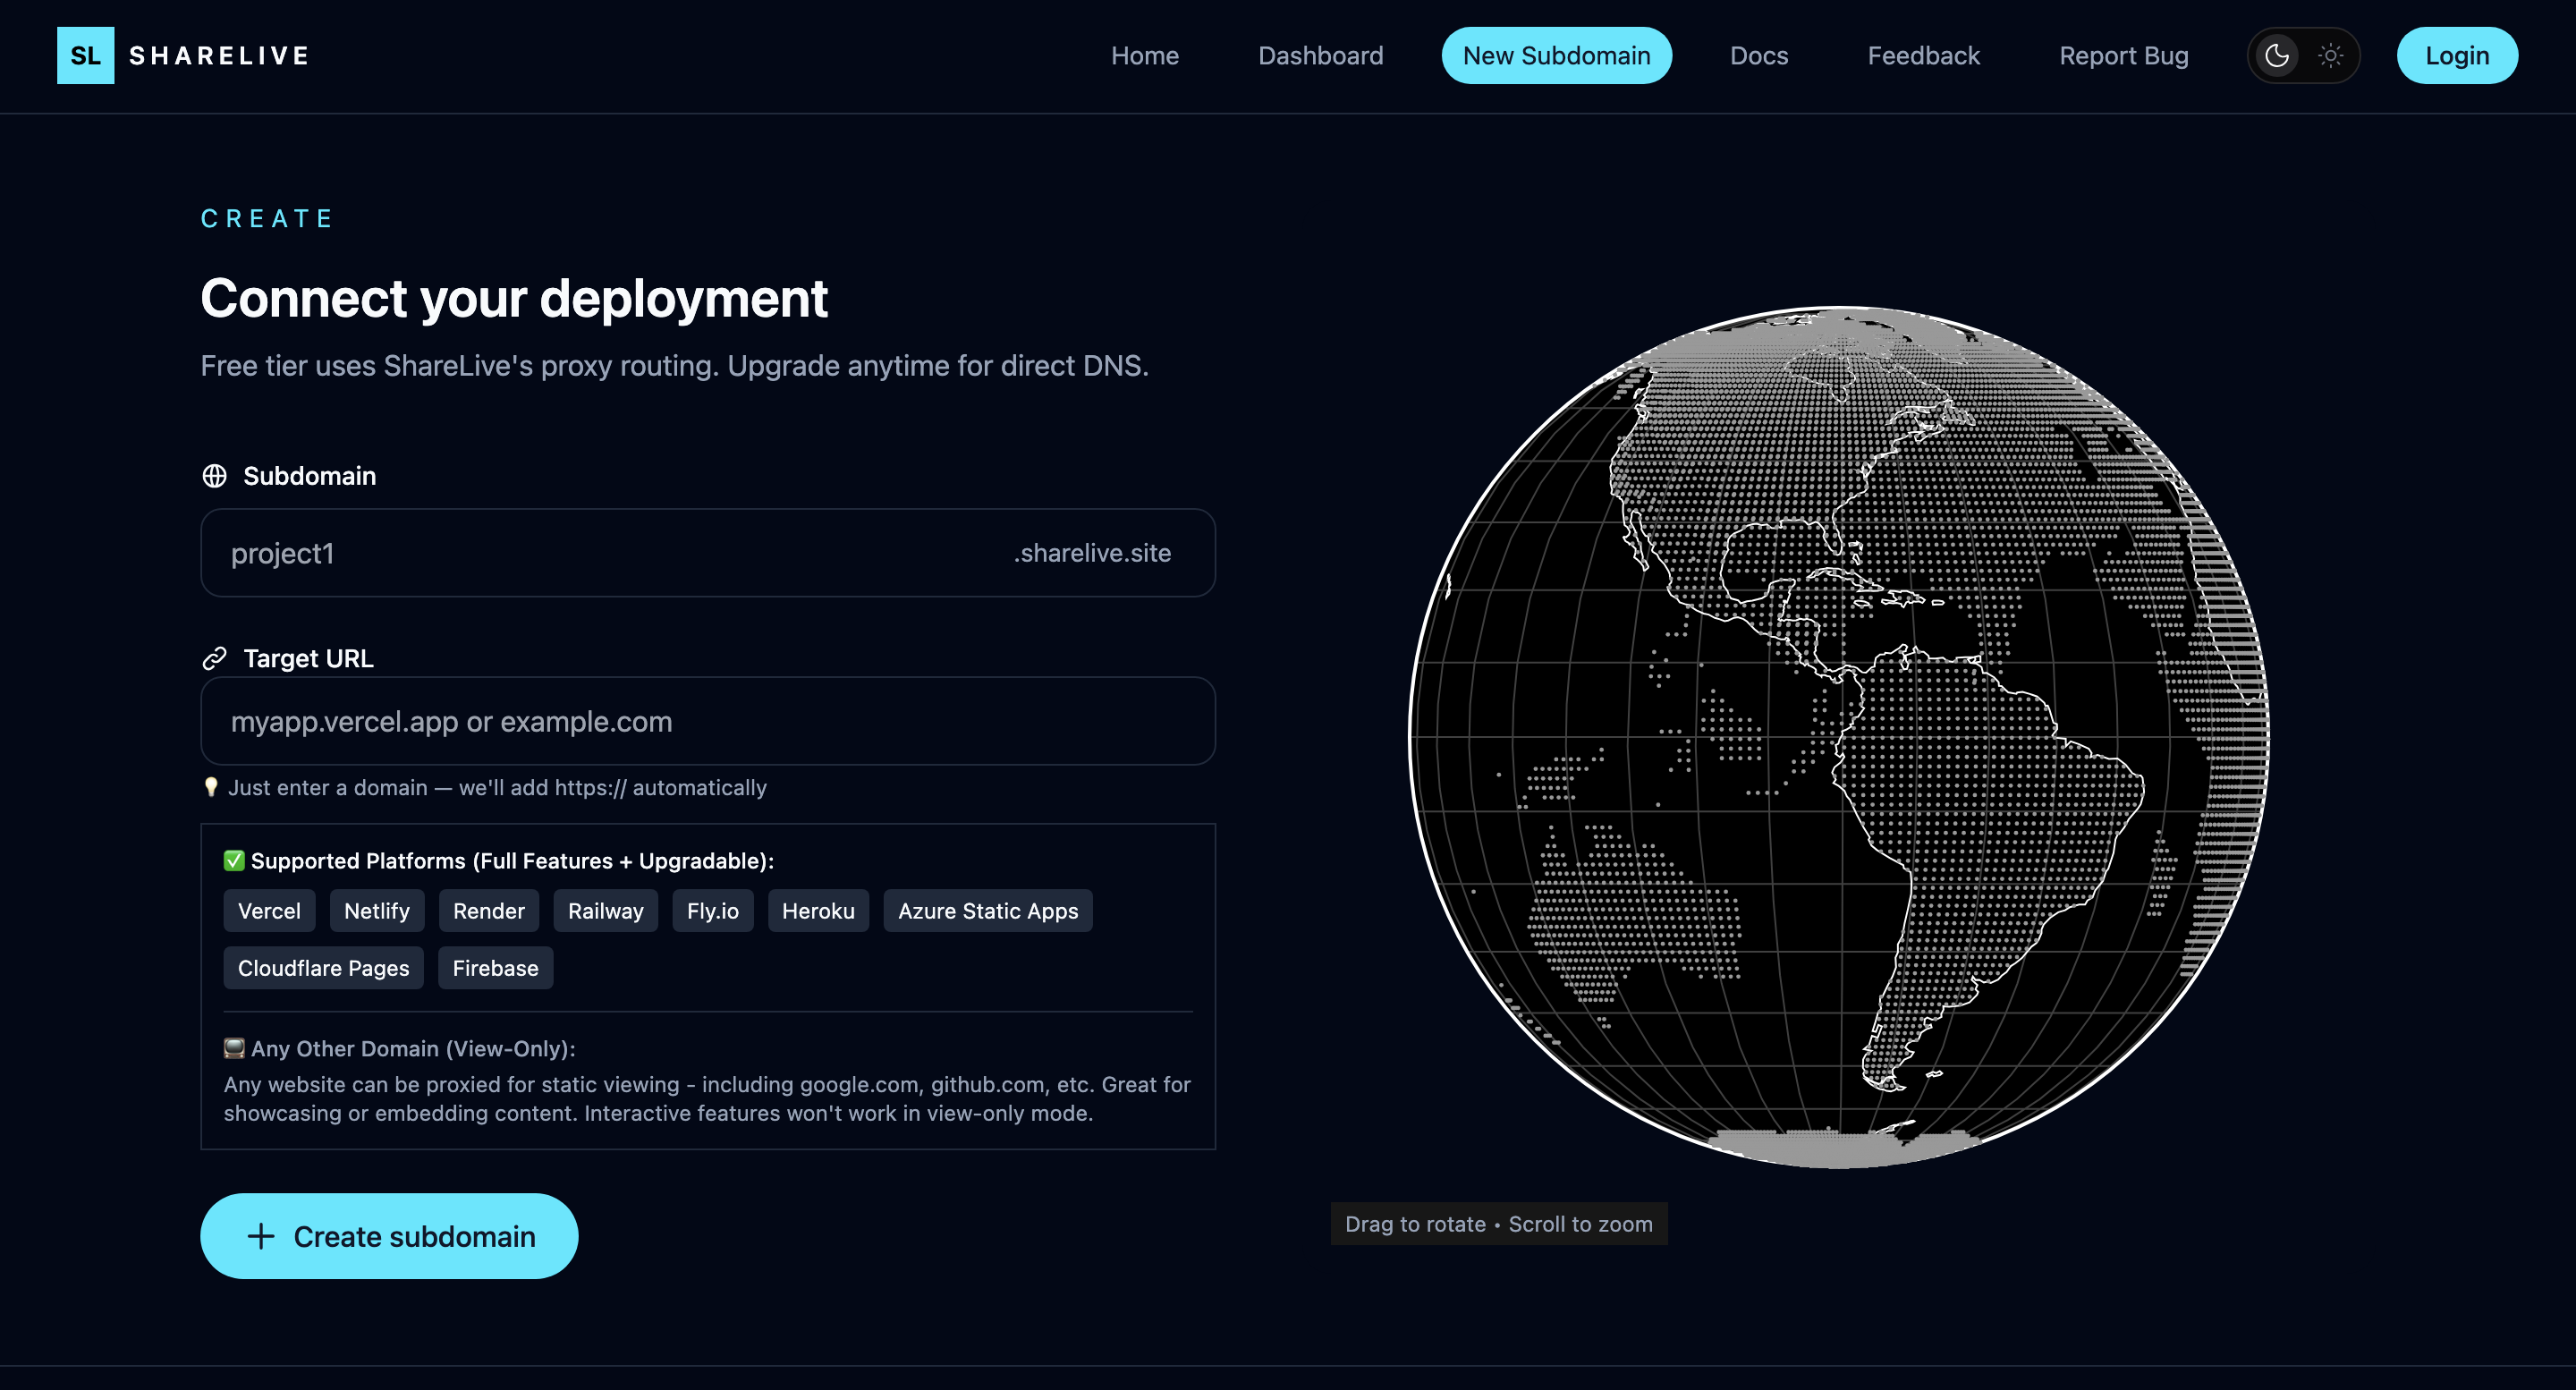
Task: Focus the Target URL input field
Action: (x=708, y=721)
